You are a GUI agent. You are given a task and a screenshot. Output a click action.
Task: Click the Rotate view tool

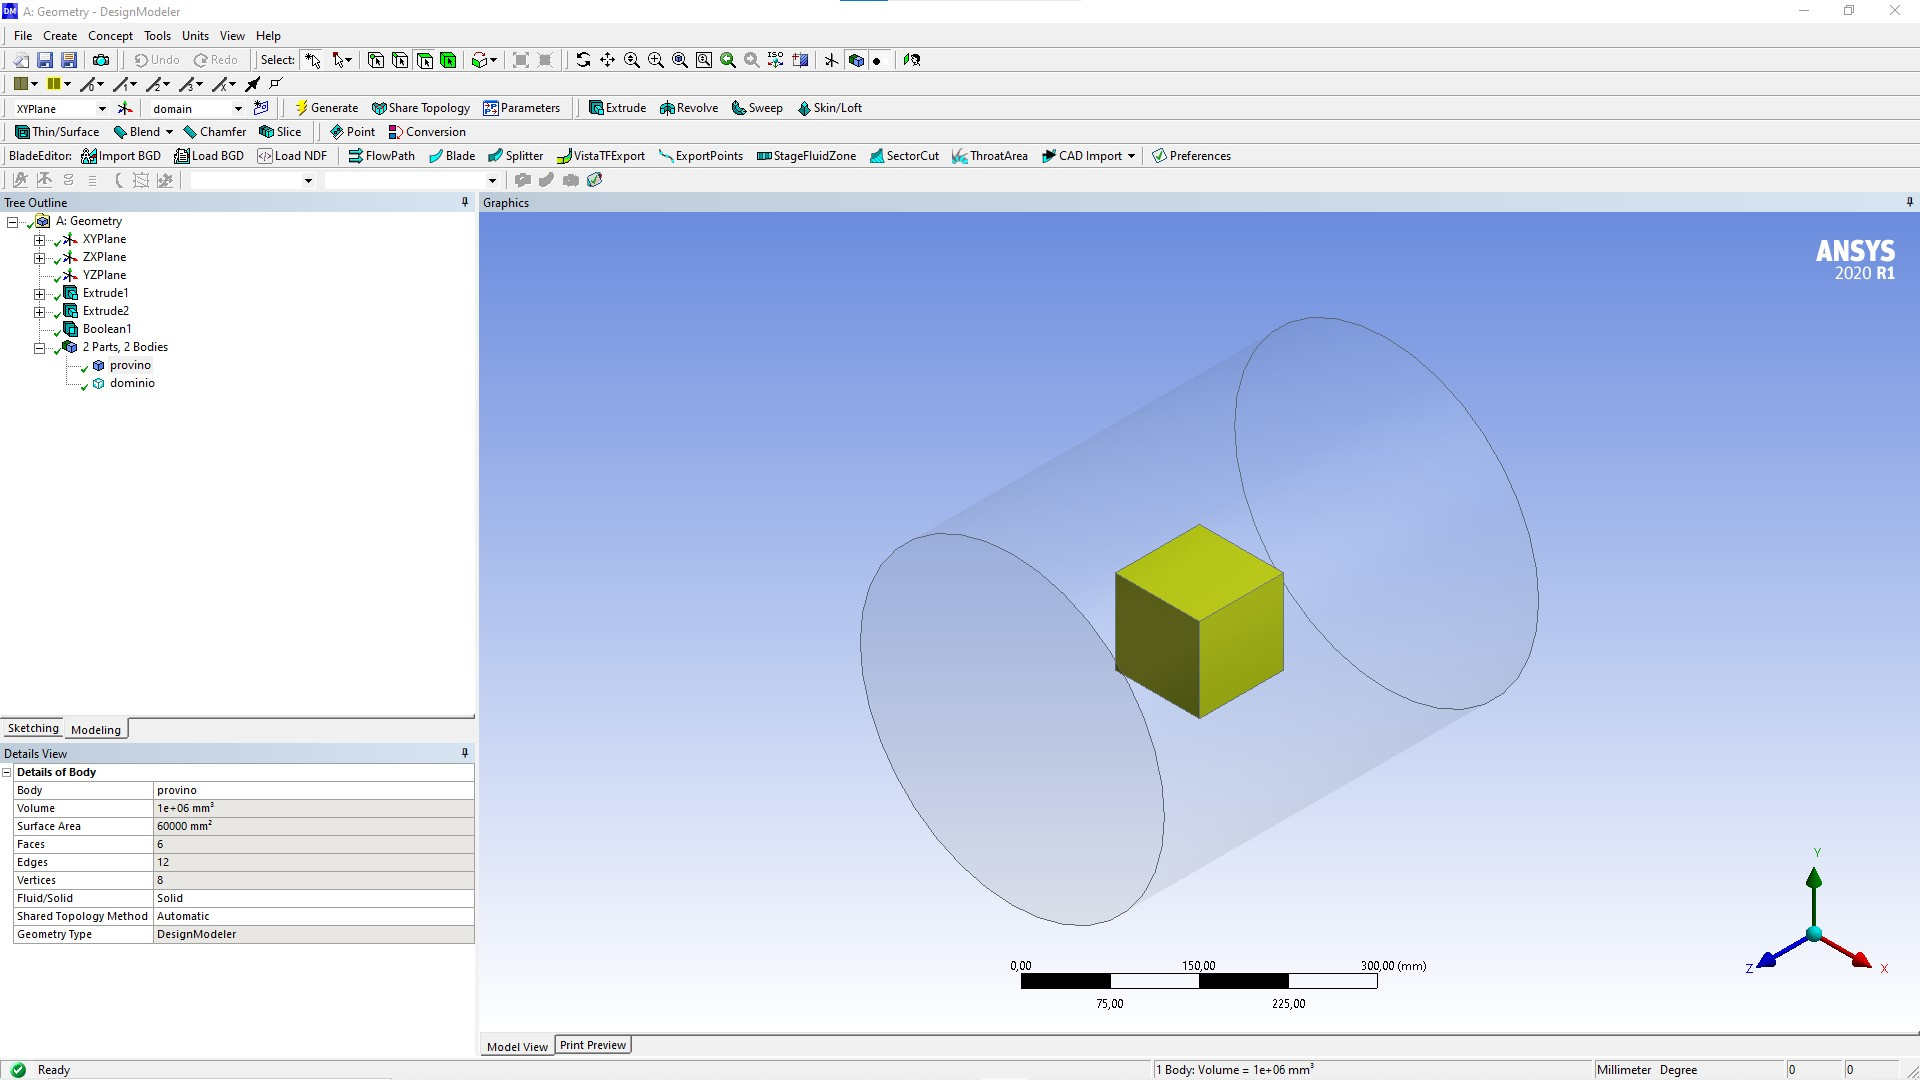pos(583,60)
